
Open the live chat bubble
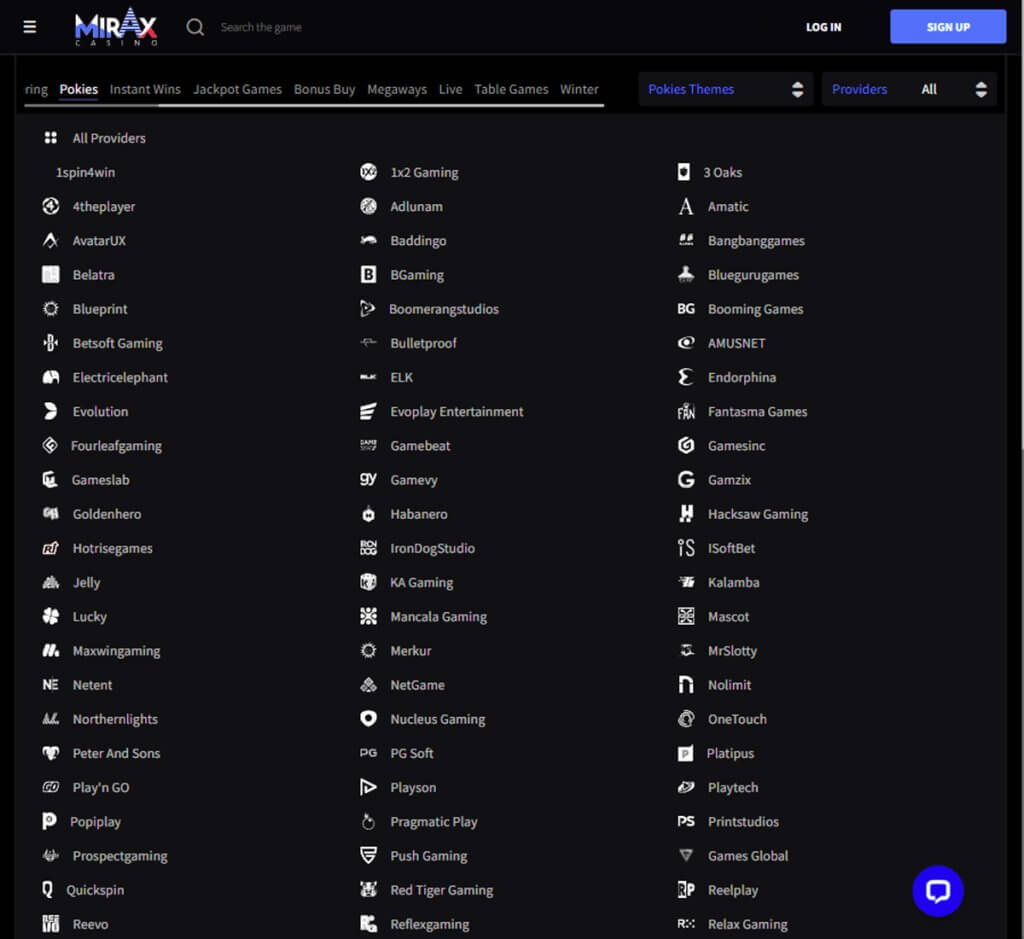tap(937, 891)
